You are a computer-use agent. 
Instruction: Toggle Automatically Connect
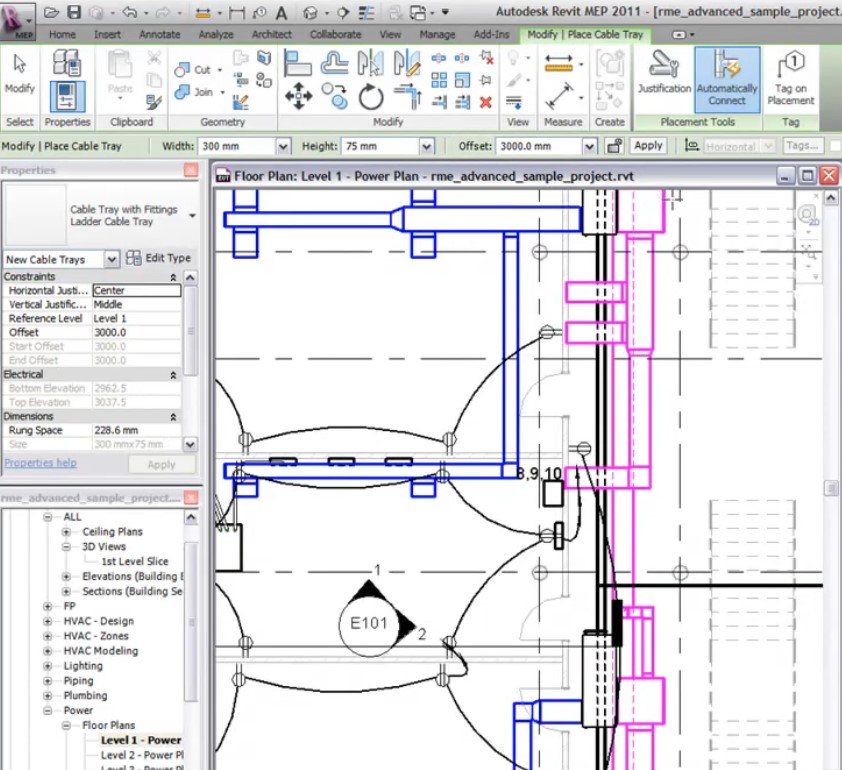click(727, 79)
